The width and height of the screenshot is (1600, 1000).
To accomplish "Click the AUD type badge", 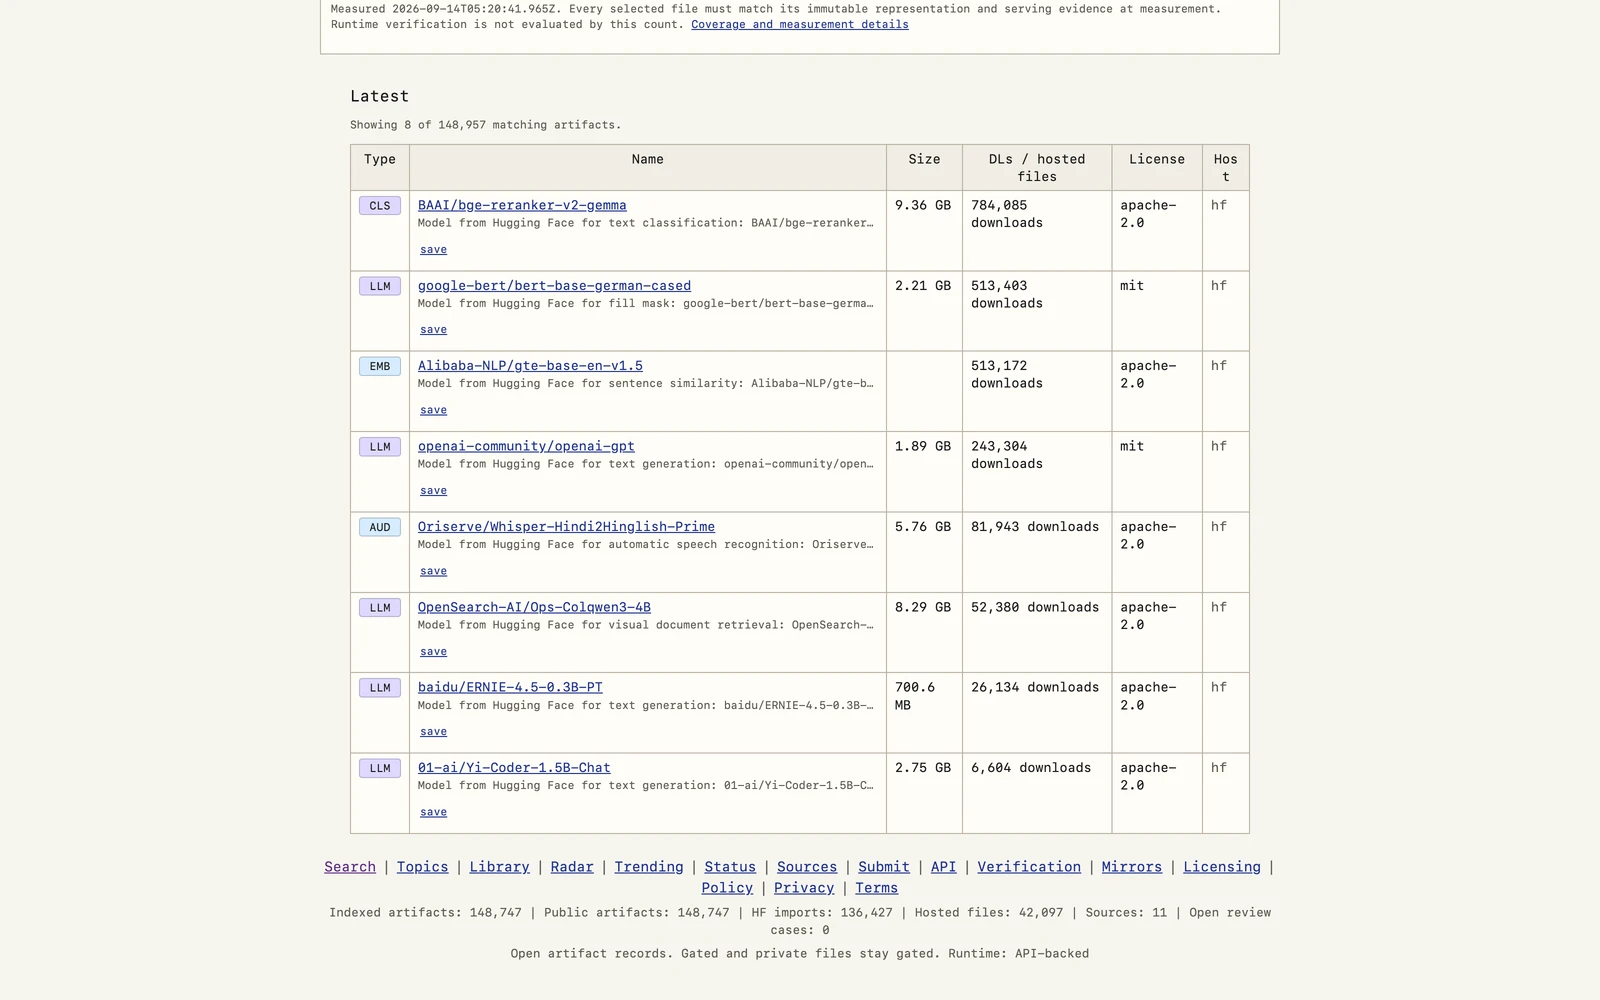I will [x=380, y=527].
